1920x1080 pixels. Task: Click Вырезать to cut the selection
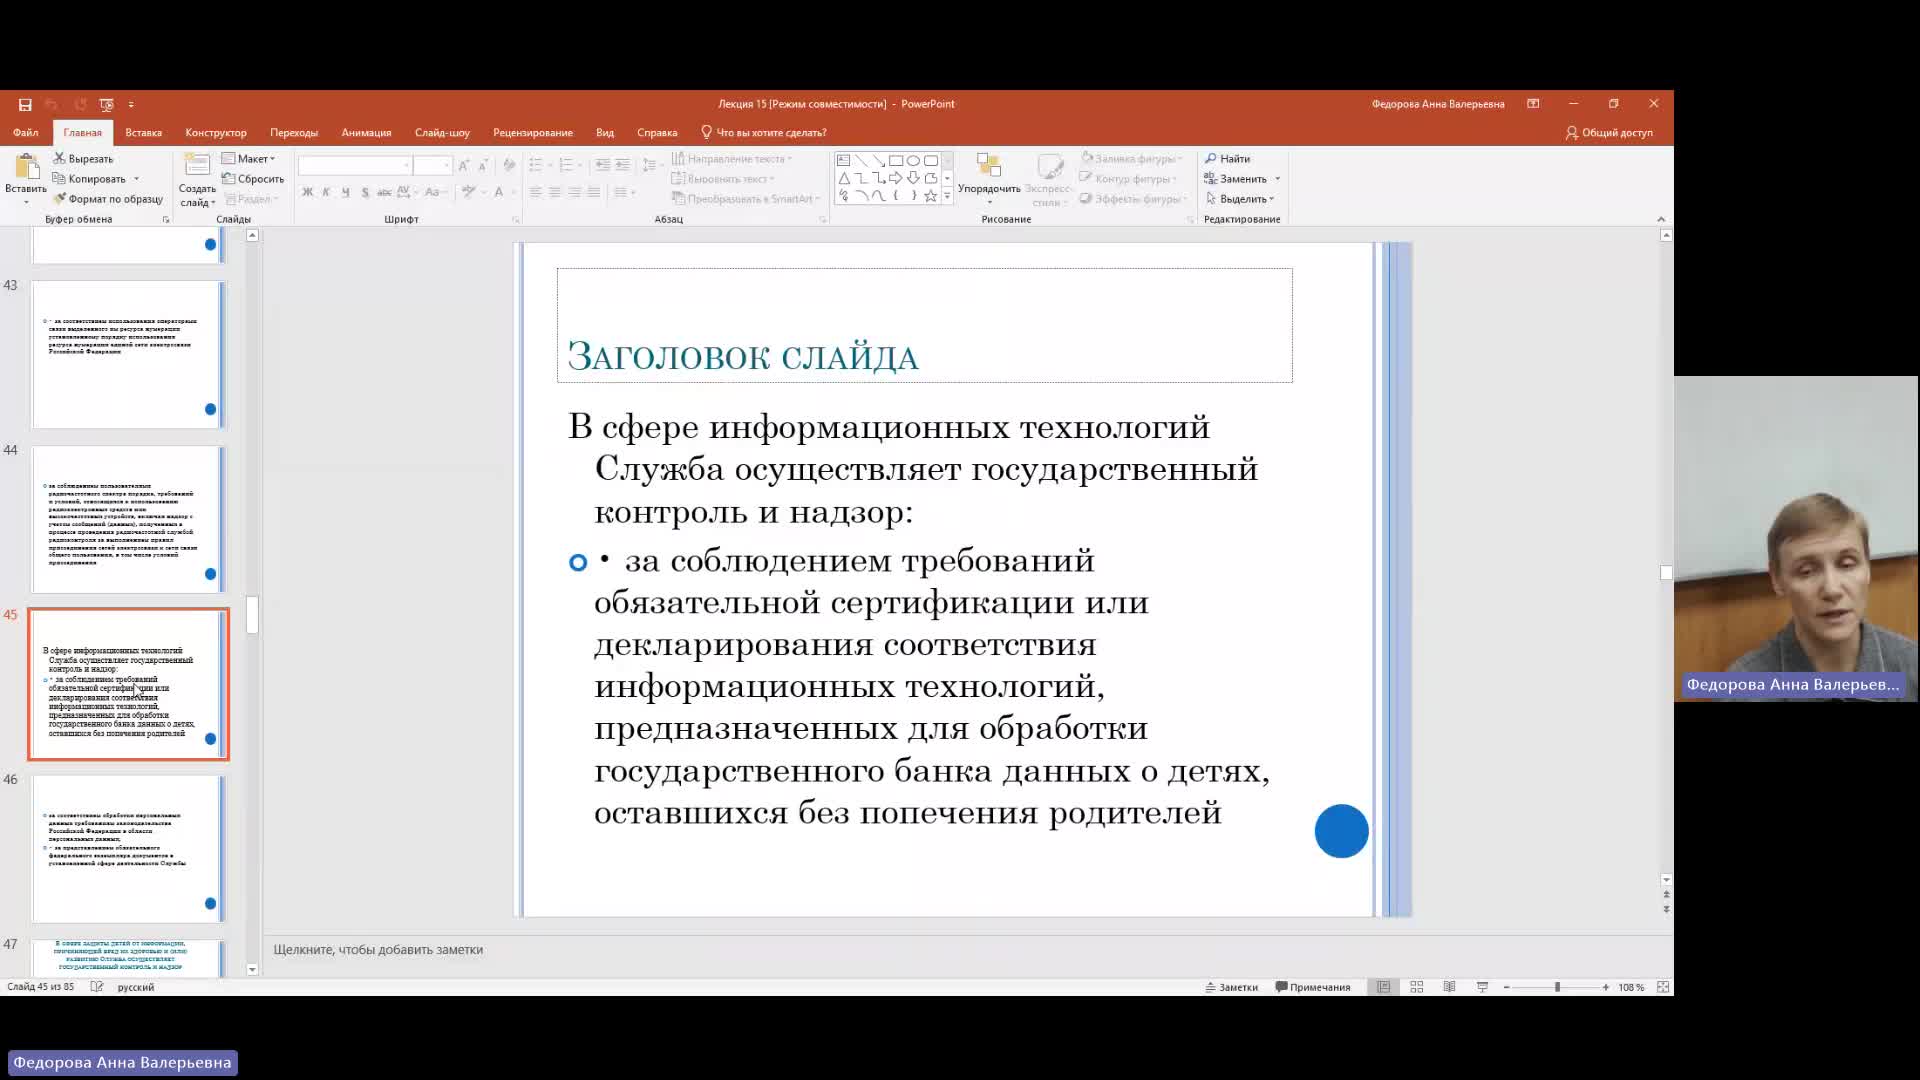coord(84,158)
